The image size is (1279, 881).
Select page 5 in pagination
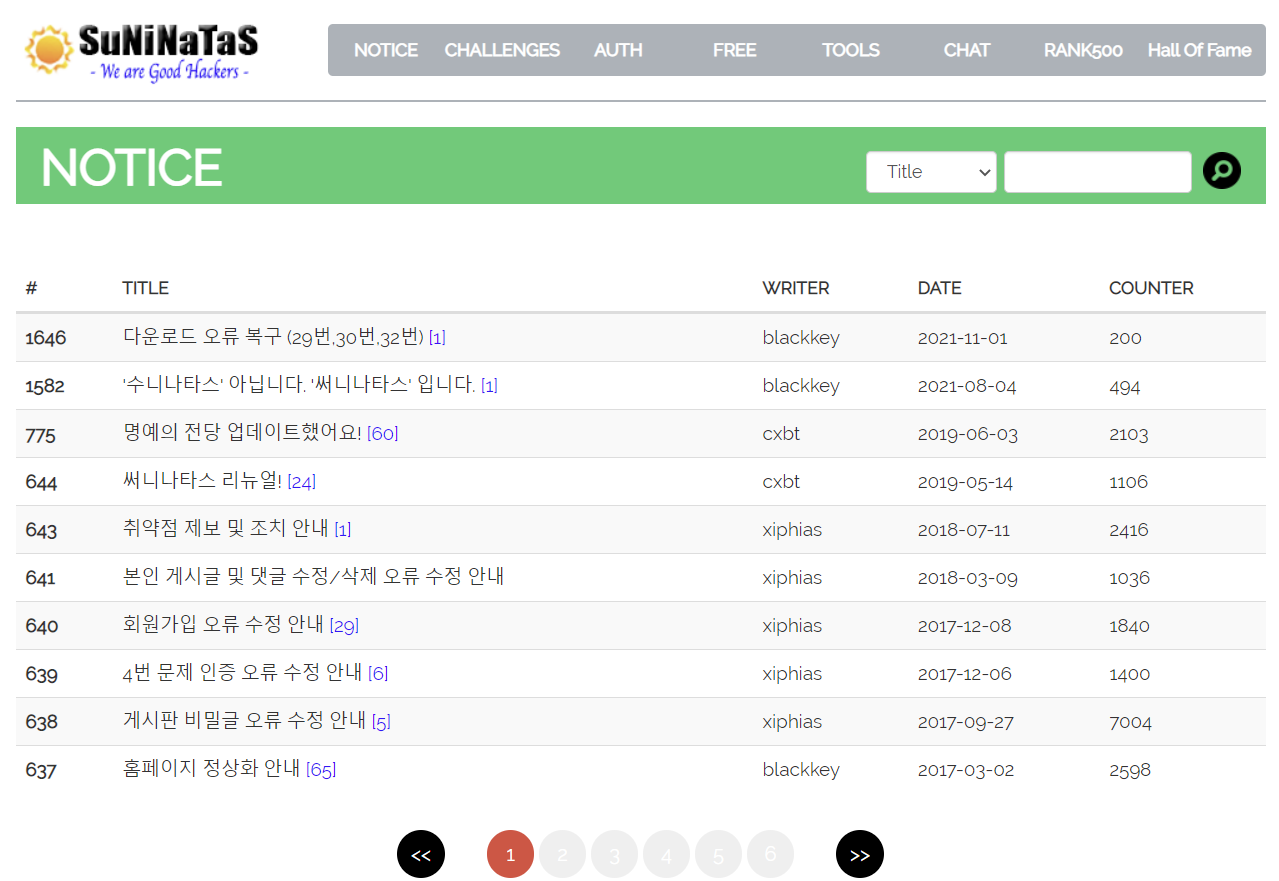point(718,854)
